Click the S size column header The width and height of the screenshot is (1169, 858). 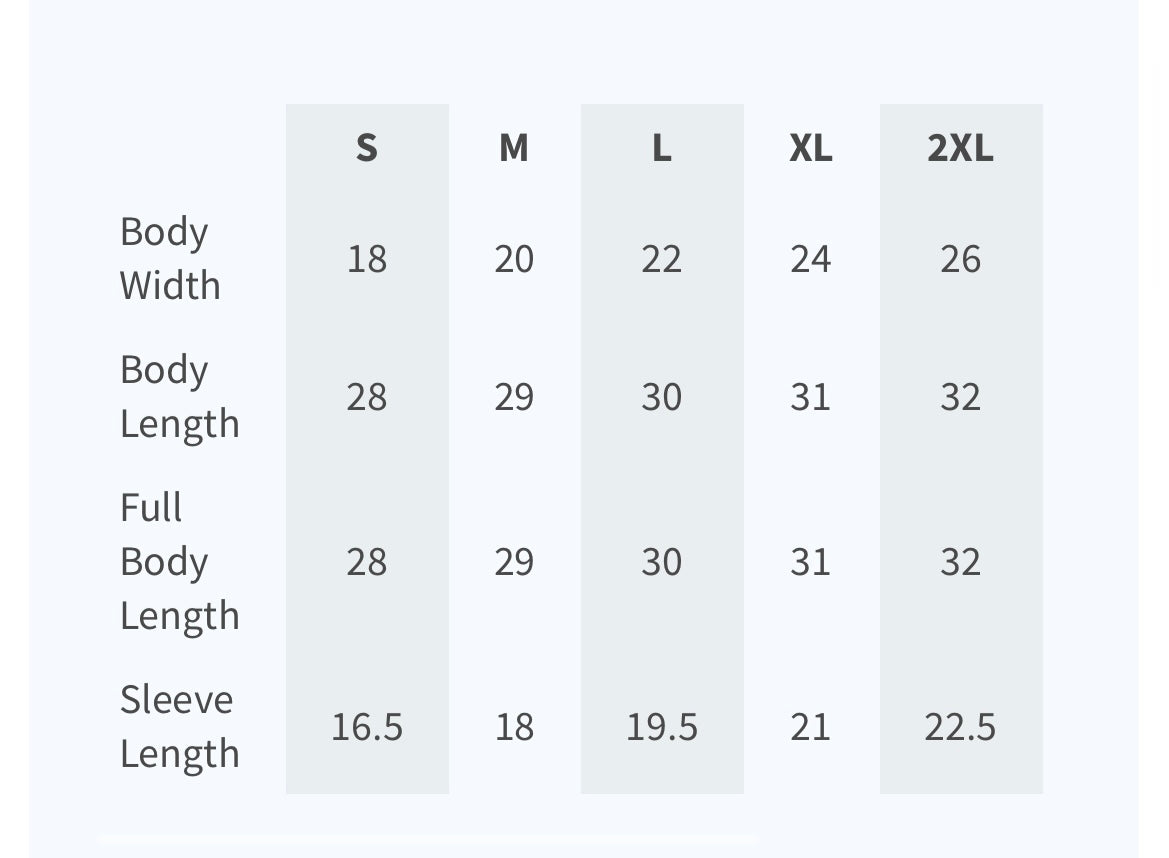tap(367, 148)
